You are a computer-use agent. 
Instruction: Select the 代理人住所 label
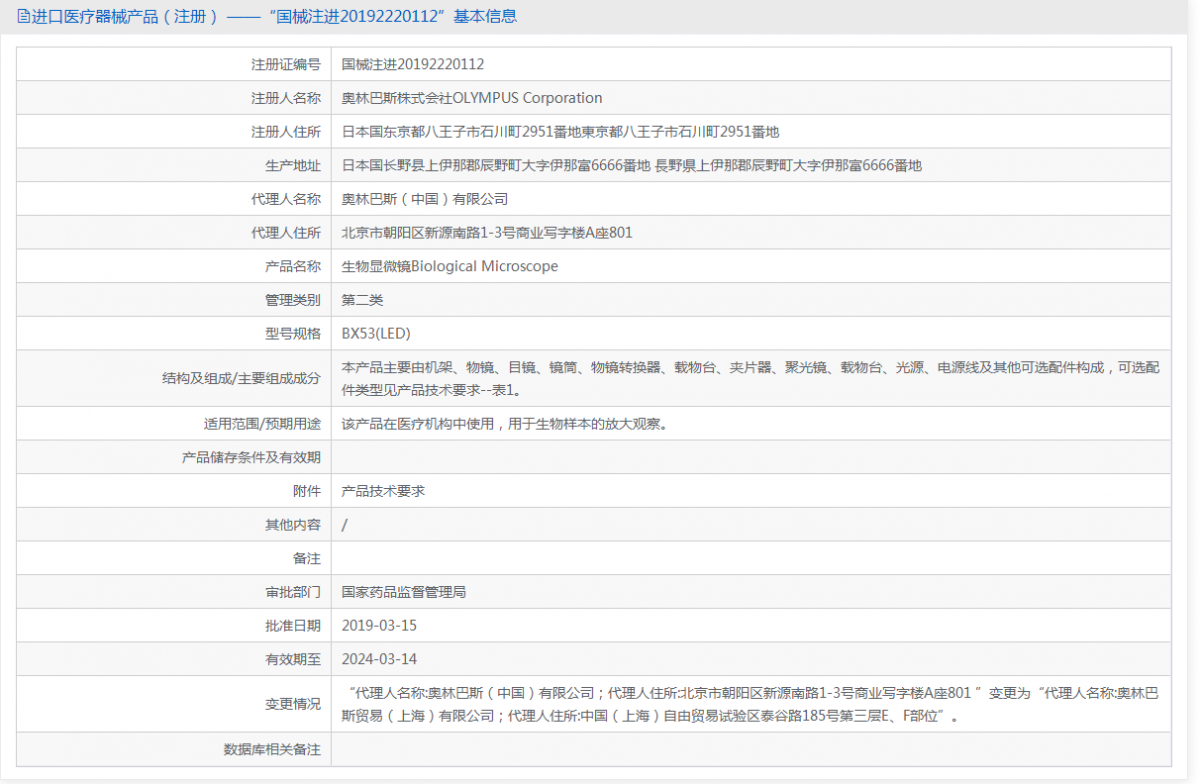click(x=286, y=233)
